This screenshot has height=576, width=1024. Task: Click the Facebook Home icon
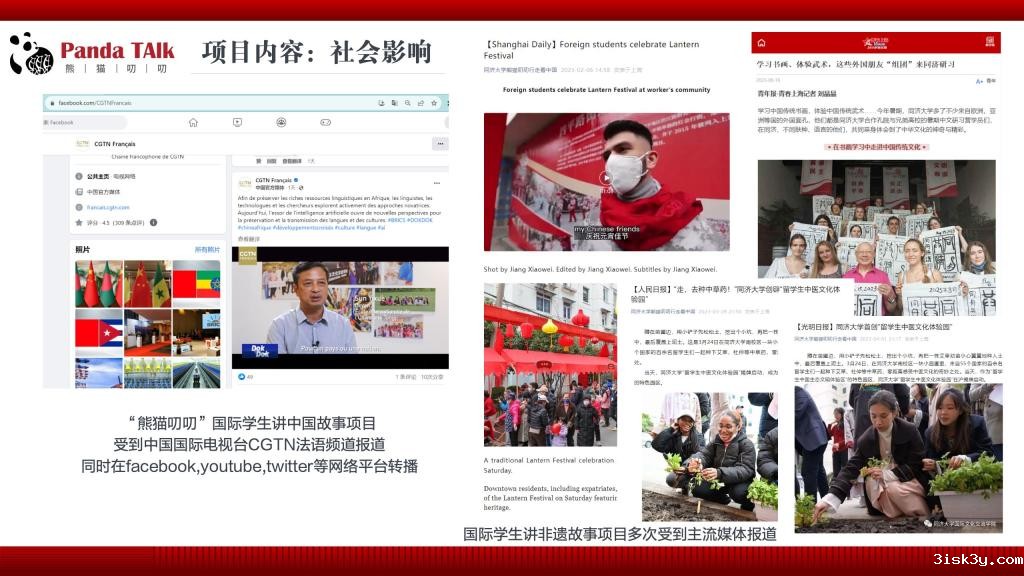192,122
